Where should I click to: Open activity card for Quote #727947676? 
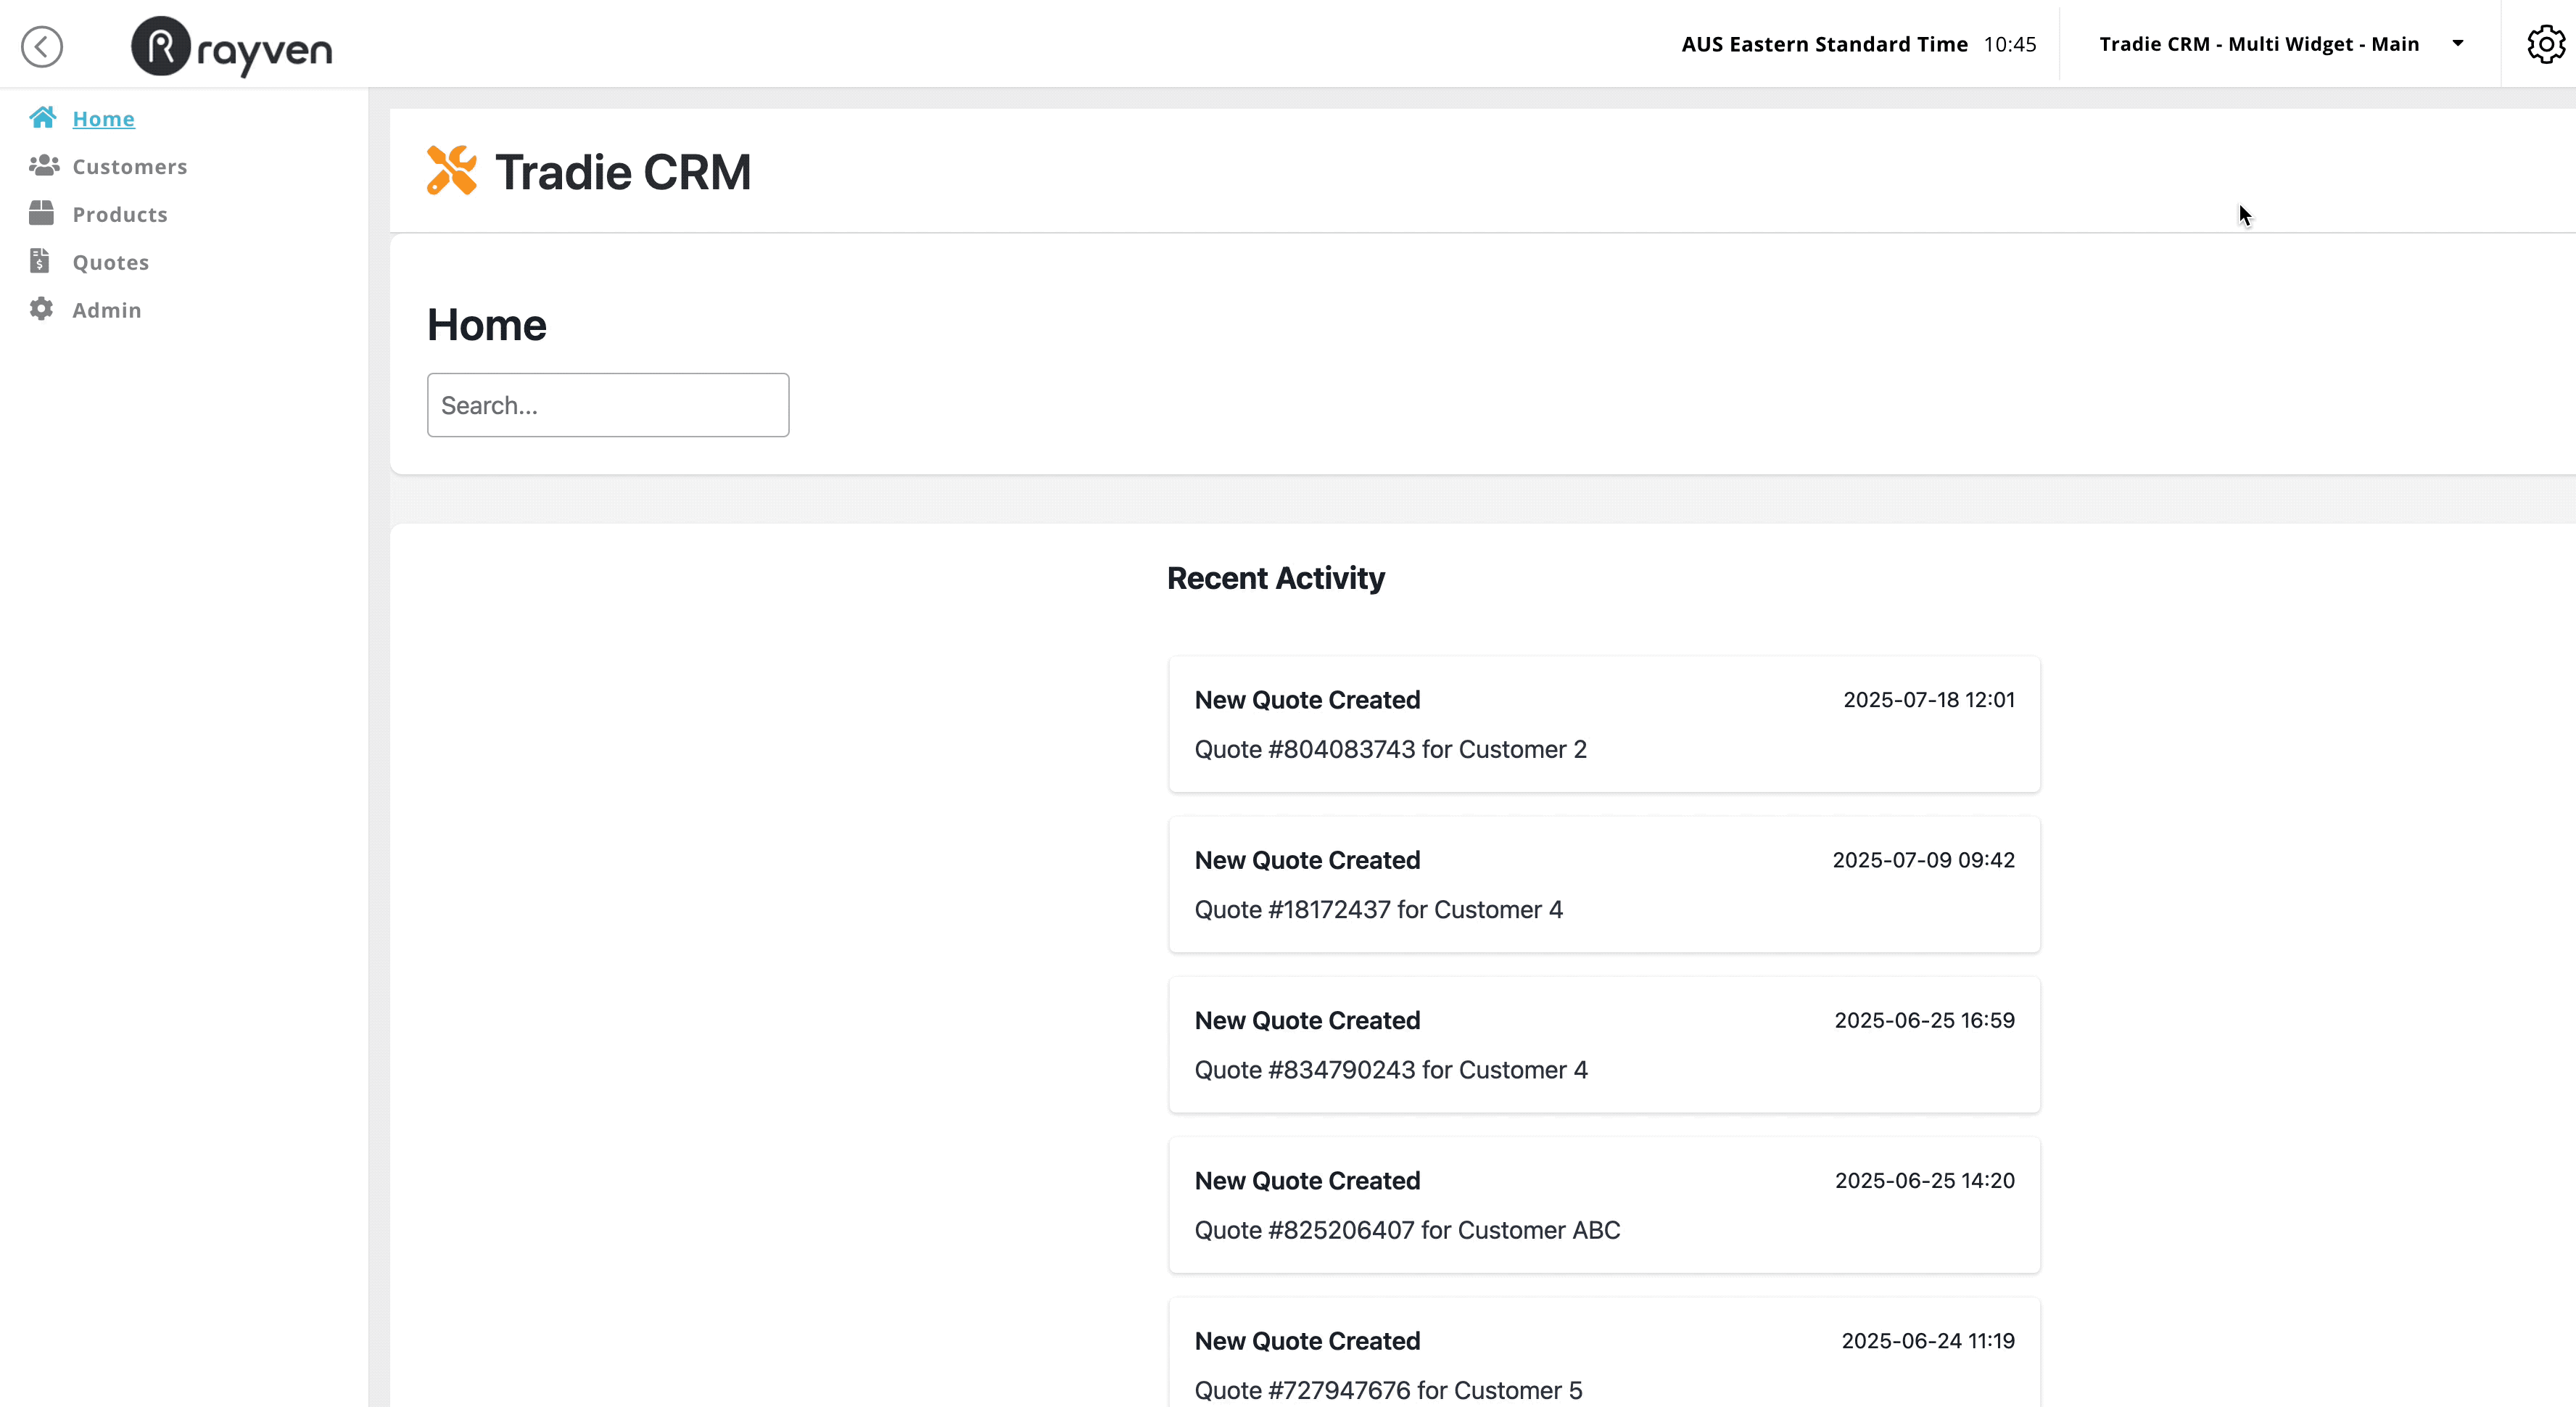pyautogui.click(x=1604, y=1353)
